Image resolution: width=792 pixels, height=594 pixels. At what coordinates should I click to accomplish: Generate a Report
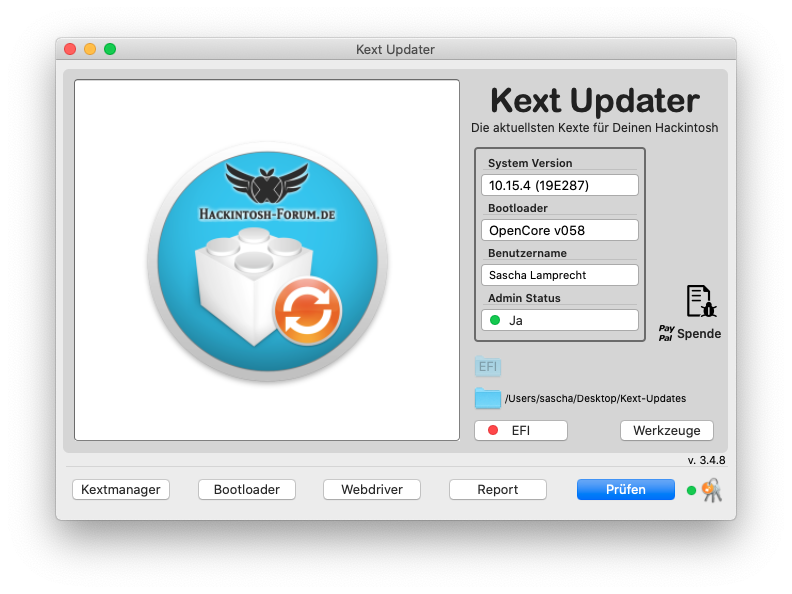pyautogui.click(x=498, y=489)
